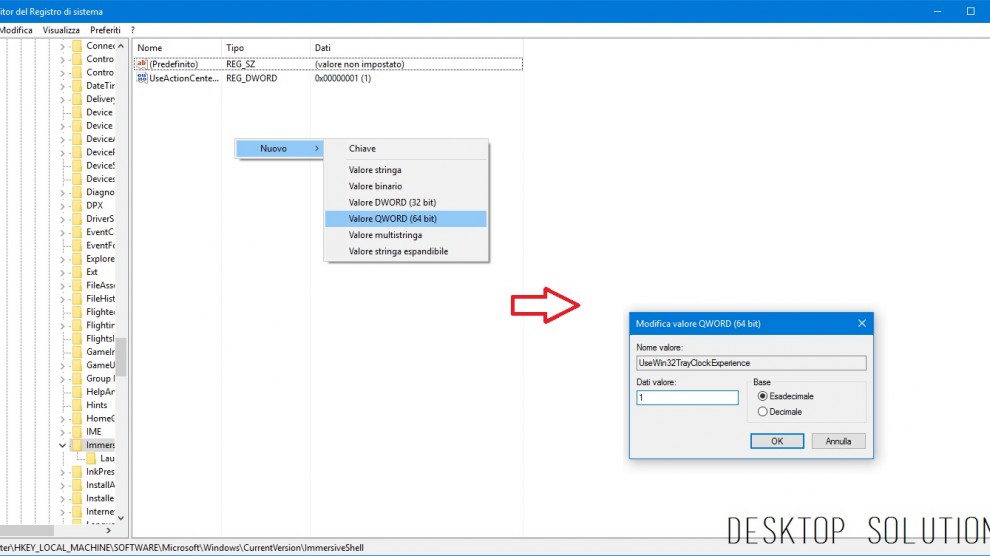
Task: Click the tree scrollbar down arrow
Action: (121, 518)
